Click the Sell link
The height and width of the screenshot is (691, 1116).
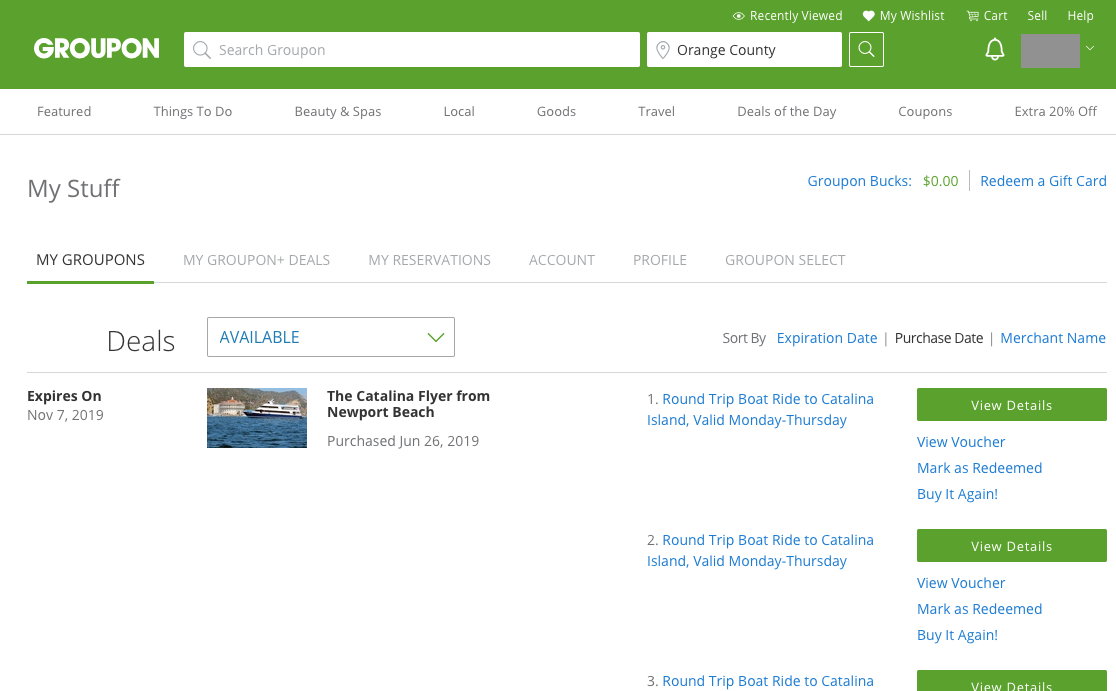pos(1037,16)
